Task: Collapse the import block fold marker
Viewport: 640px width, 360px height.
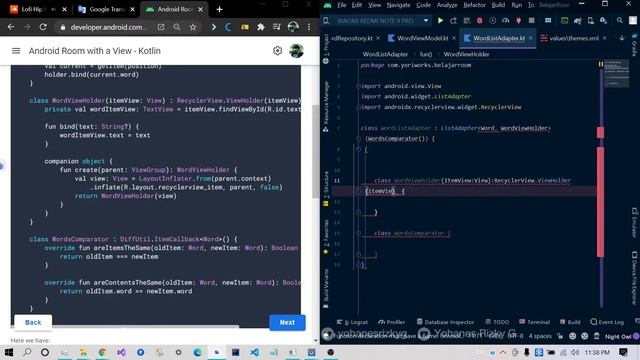Action: pyautogui.click(x=358, y=86)
